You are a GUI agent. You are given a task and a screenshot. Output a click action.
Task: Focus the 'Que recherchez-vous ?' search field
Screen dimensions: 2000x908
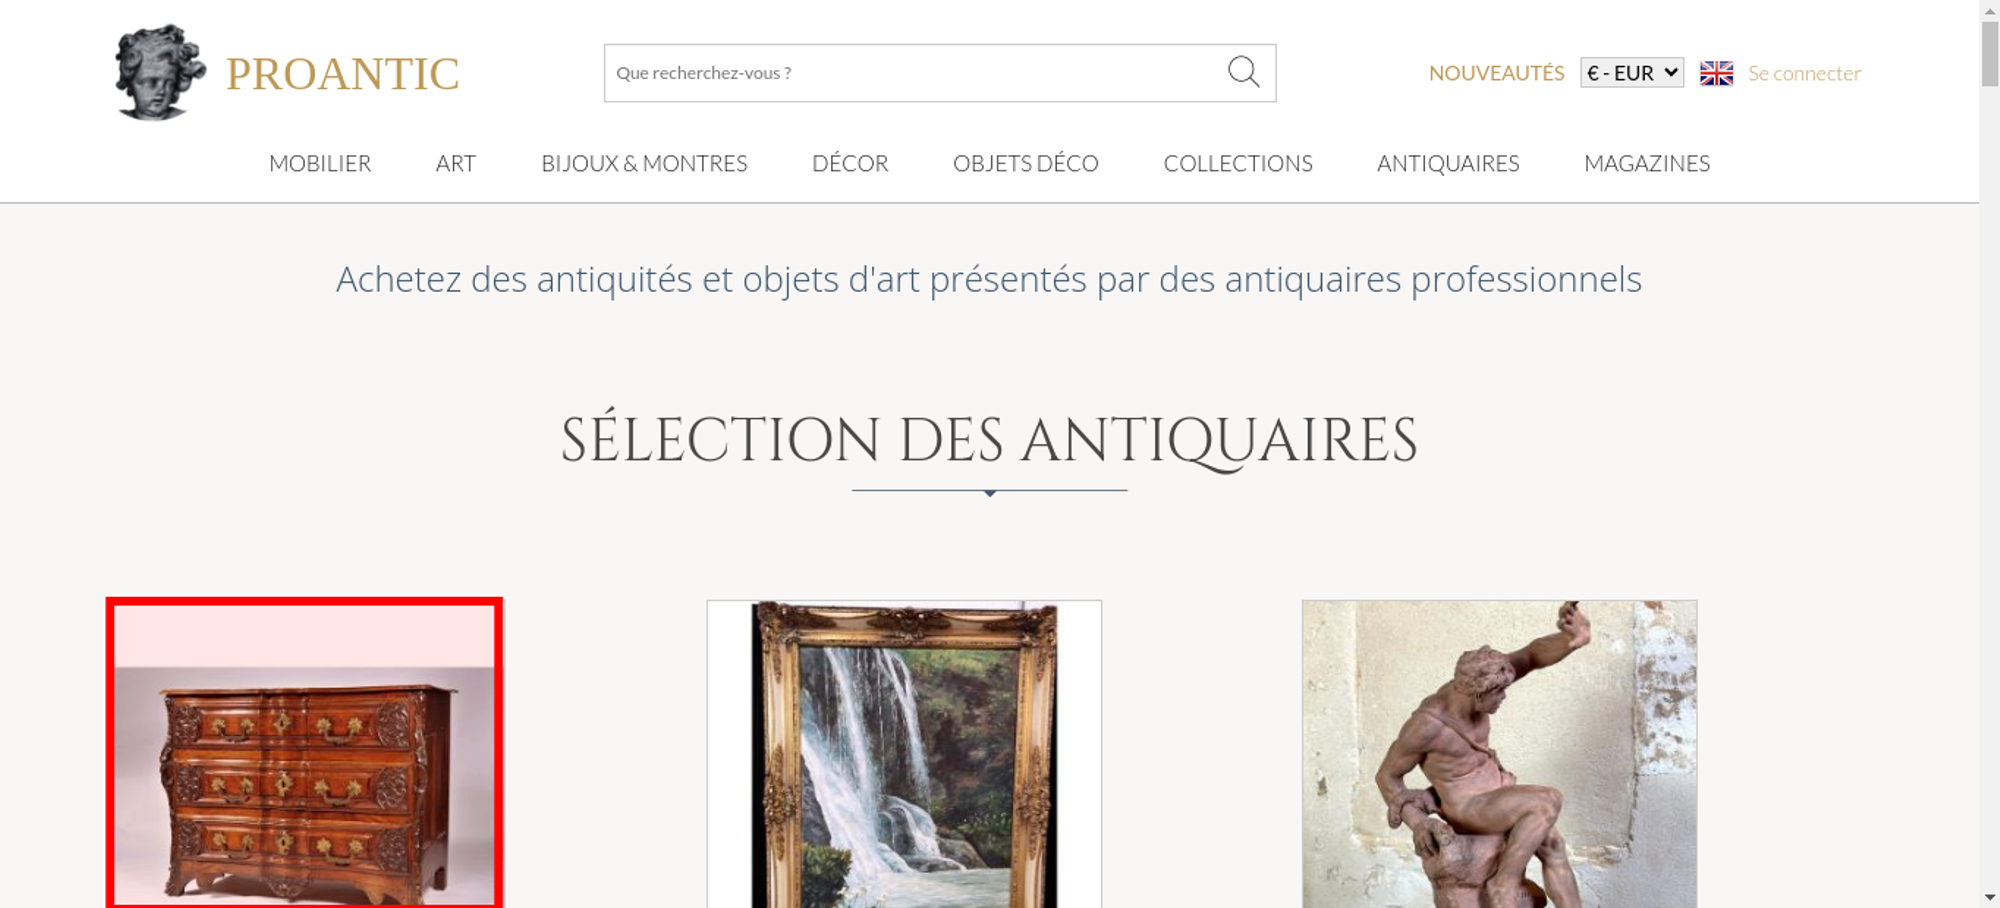915,73
